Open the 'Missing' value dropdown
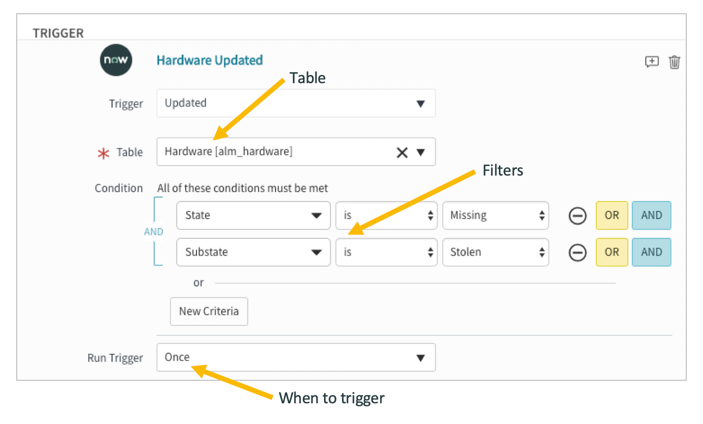The width and height of the screenshot is (703, 424). pyautogui.click(x=496, y=215)
